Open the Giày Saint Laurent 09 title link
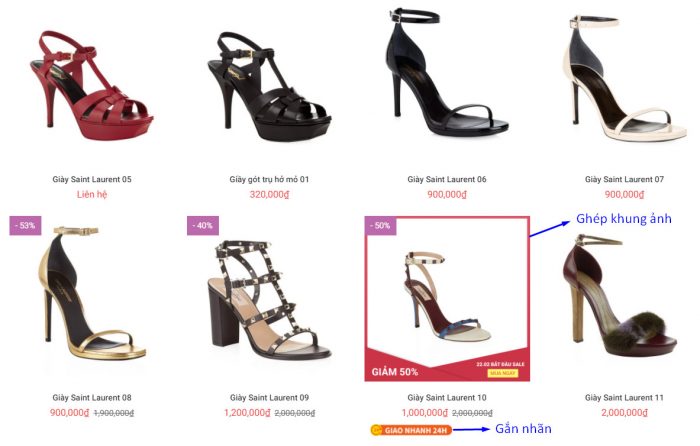 pyautogui.click(x=269, y=397)
